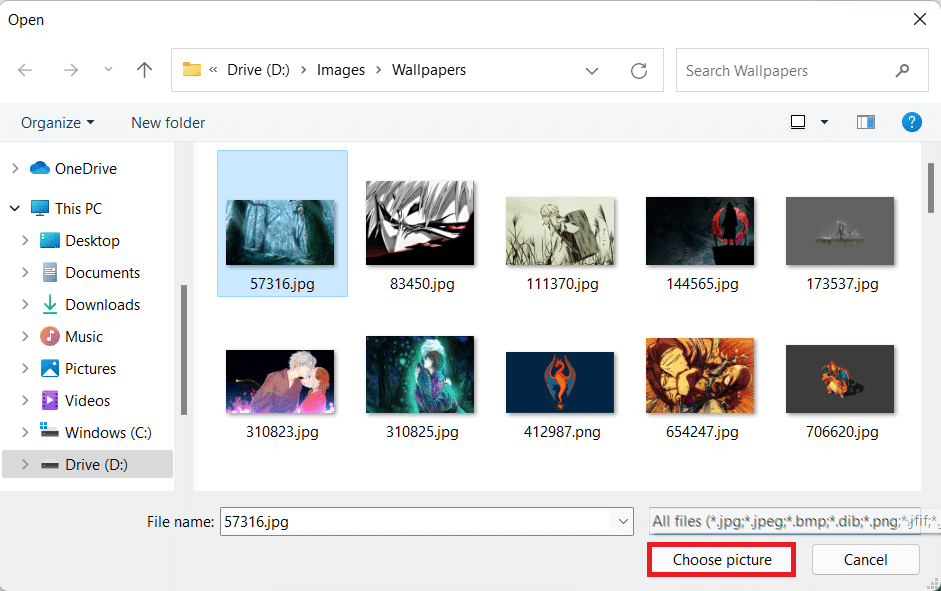Select Drive (D:) in the address path
This screenshot has height=591, width=941.
click(x=258, y=70)
